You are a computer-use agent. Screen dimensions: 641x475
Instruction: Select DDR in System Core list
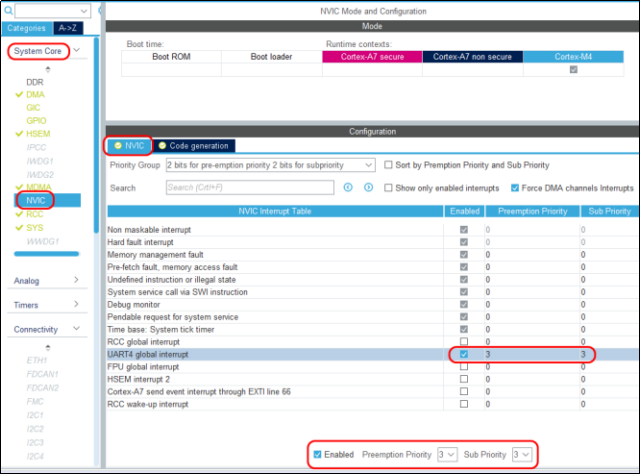click(35, 82)
